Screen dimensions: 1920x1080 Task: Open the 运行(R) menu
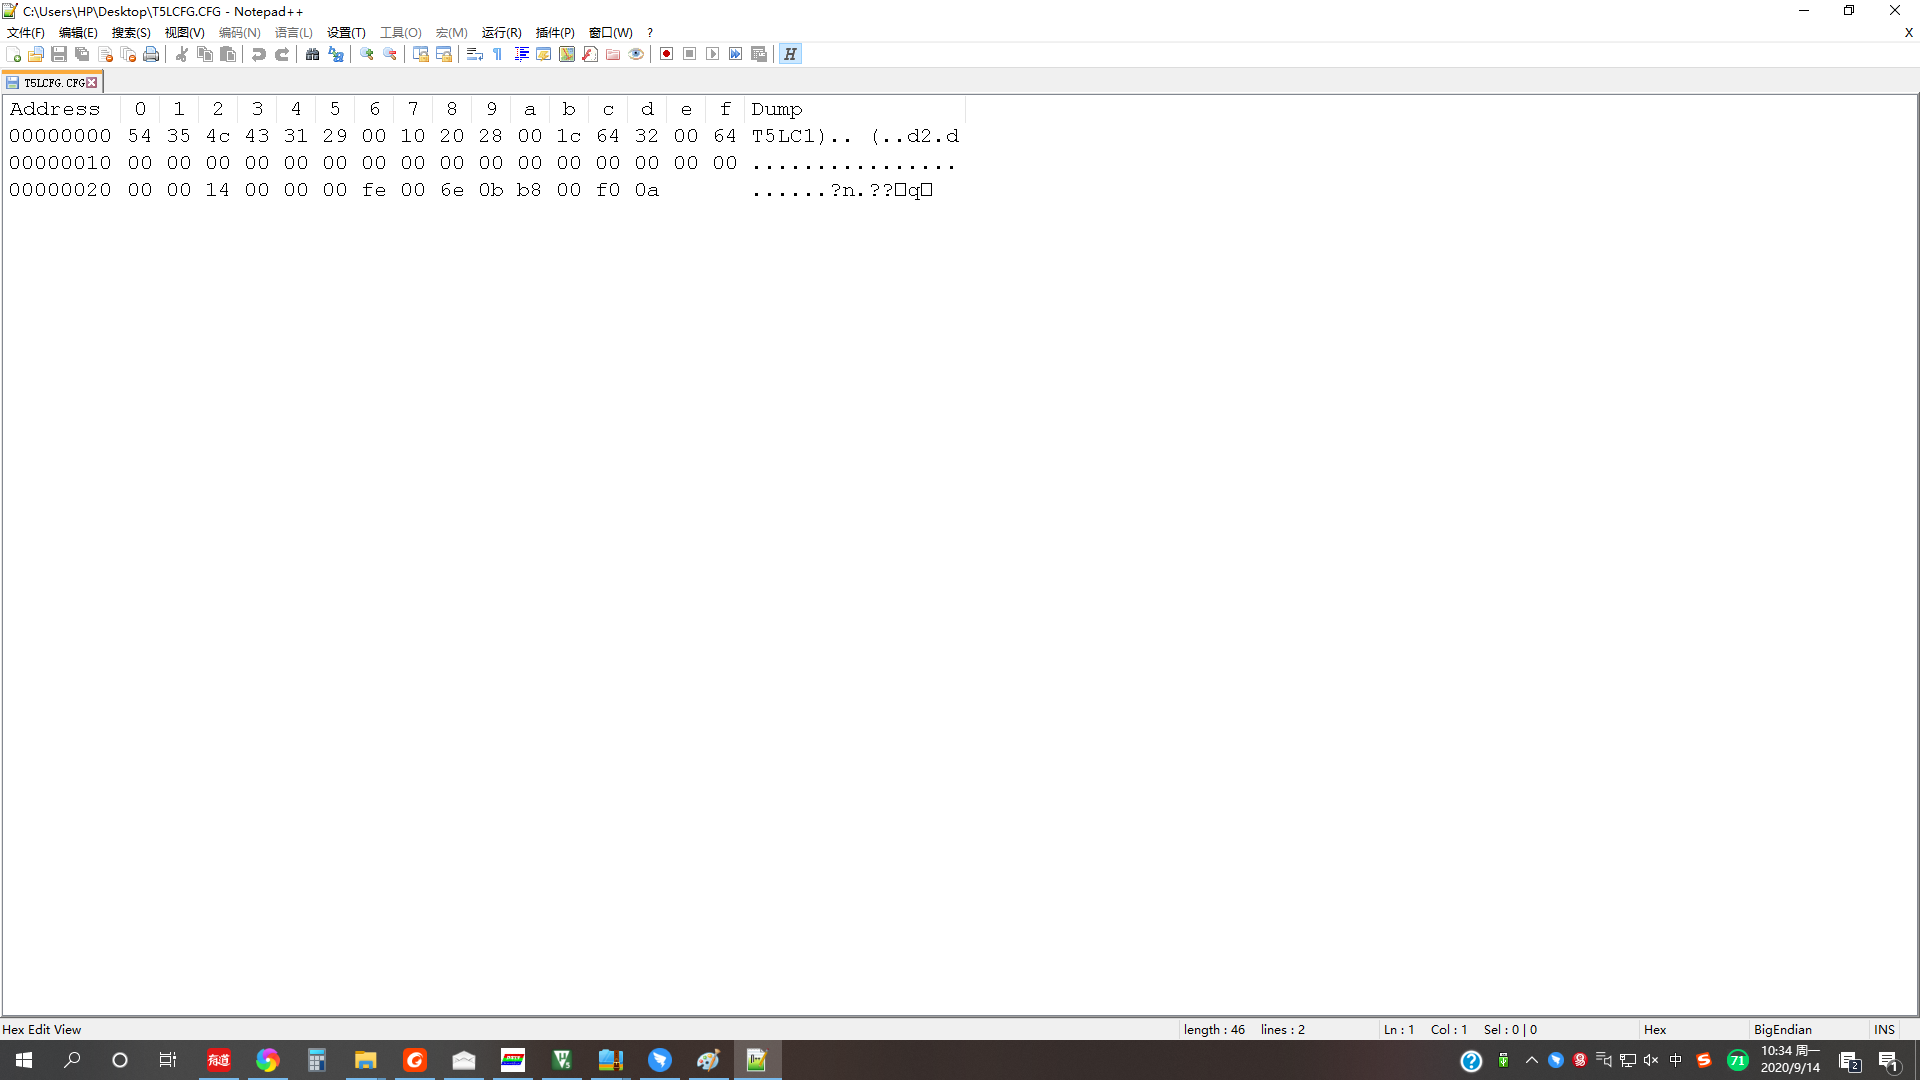(501, 32)
